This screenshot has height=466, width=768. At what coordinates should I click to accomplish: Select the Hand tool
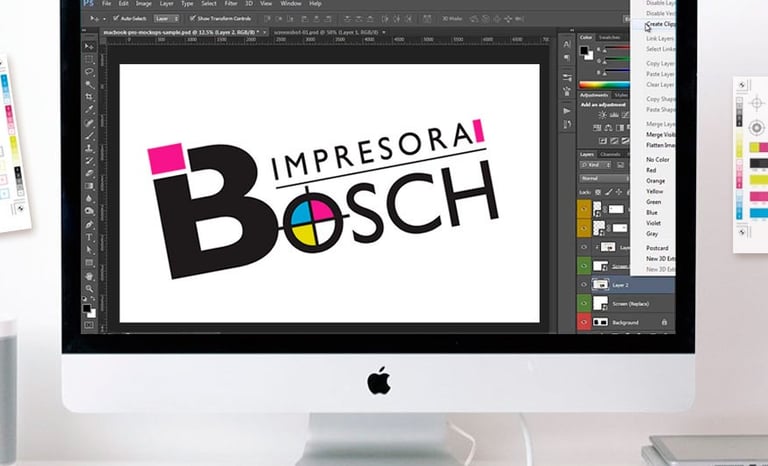tap(89, 276)
